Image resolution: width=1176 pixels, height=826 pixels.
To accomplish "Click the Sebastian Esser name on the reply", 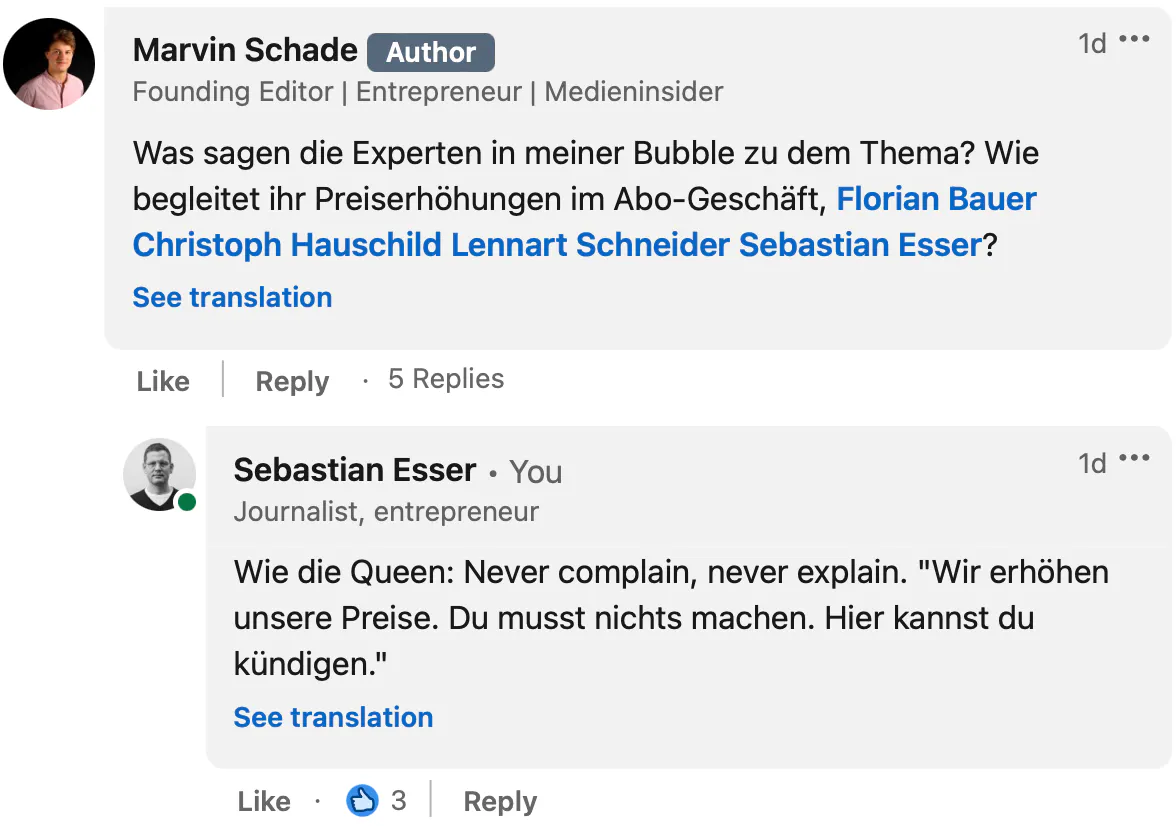I will [355, 470].
